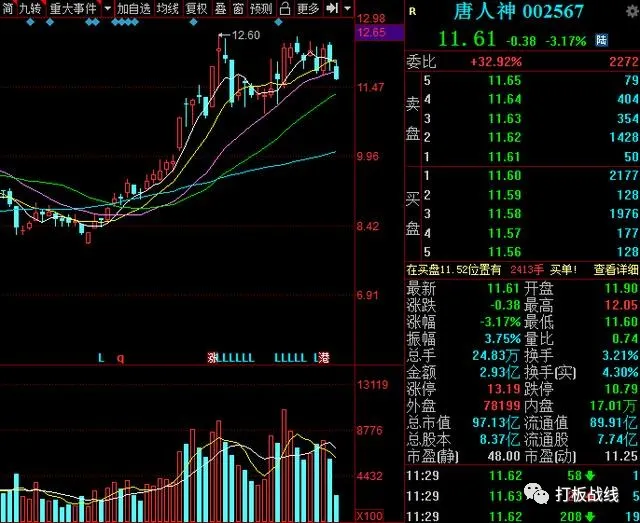Click the 13119 volume axis label
Image resolution: width=640 pixels, height=523 pixels.
click(x=373, y=385)
